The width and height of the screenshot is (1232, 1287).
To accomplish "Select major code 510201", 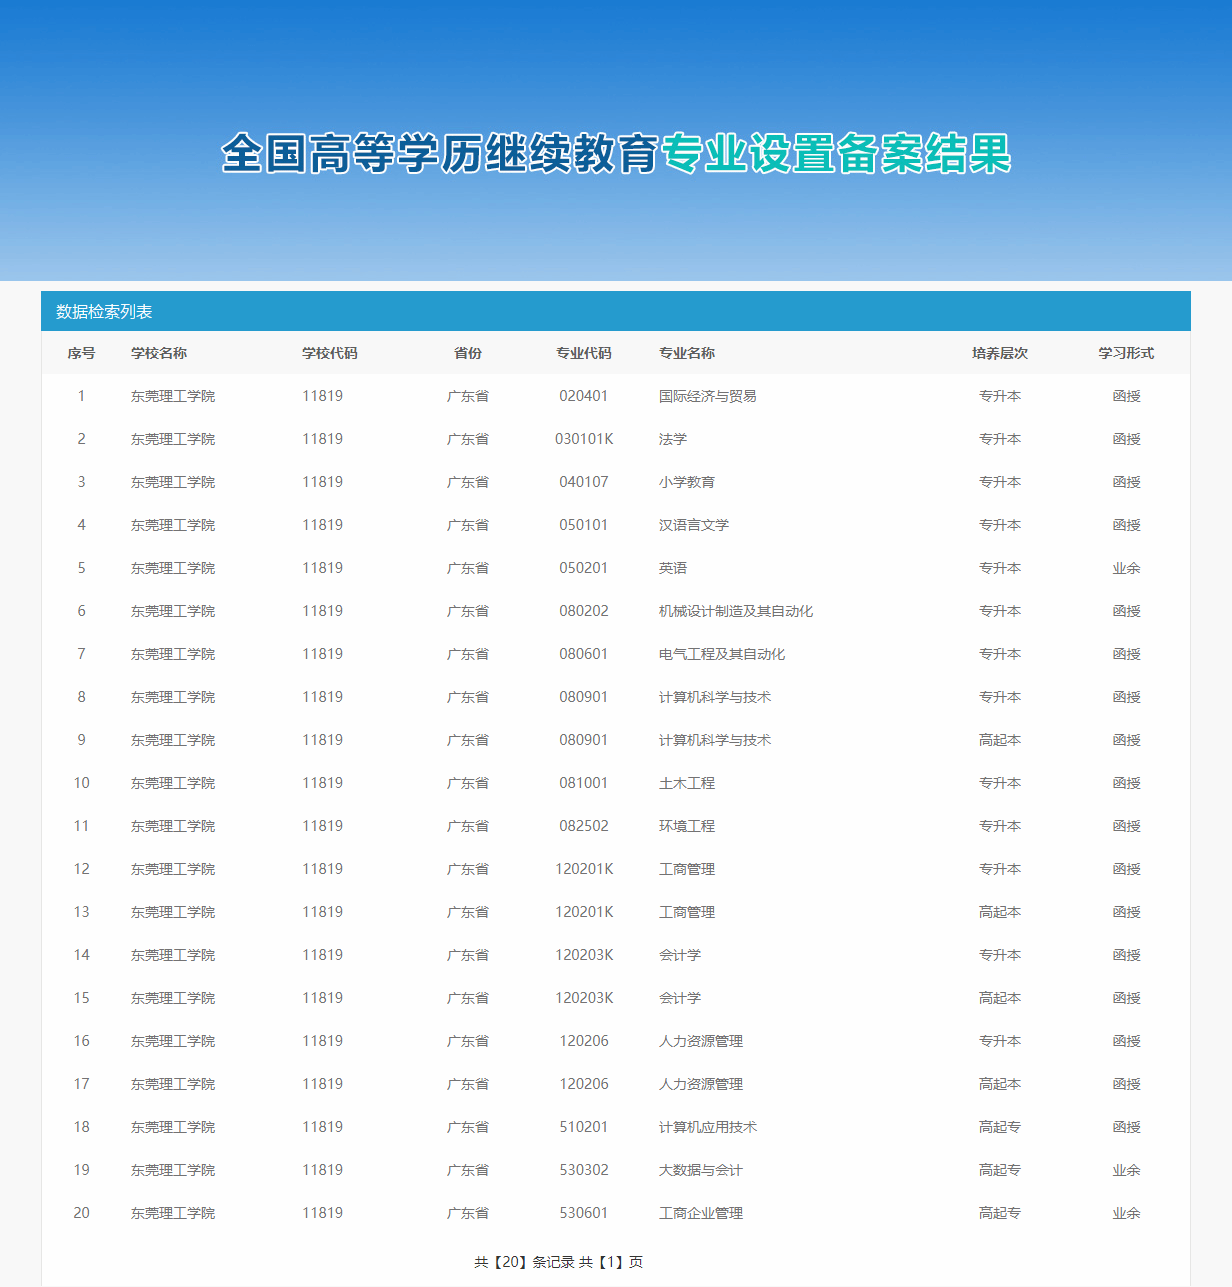I will pos(584,1127).
